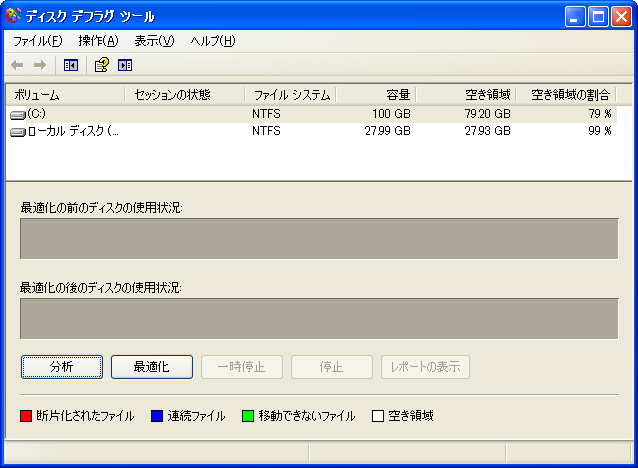Click the red 断片化されたファイル swatch
Viewport: 638px width, 468px height.
pyautogui.click(x=26, y=416)
